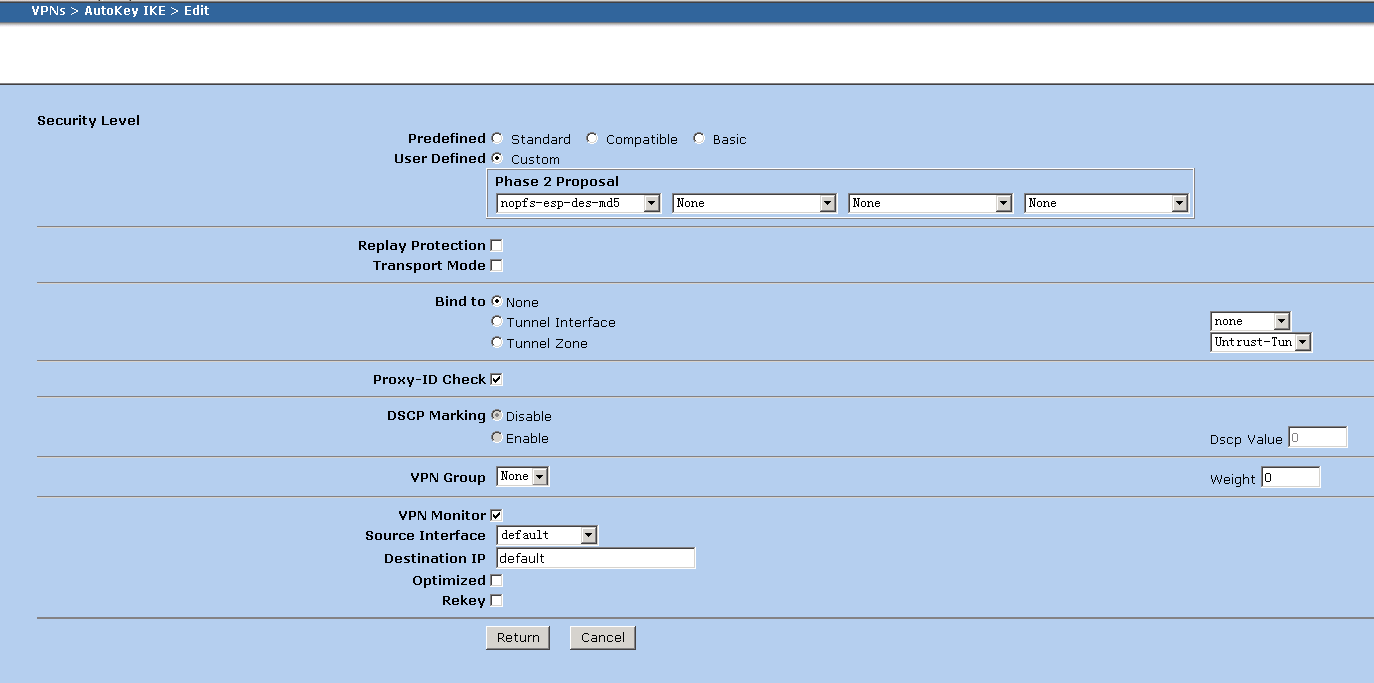Choose the Custom user defined option
Viewport: 1374px width, 683px height.
coord(497,158)
